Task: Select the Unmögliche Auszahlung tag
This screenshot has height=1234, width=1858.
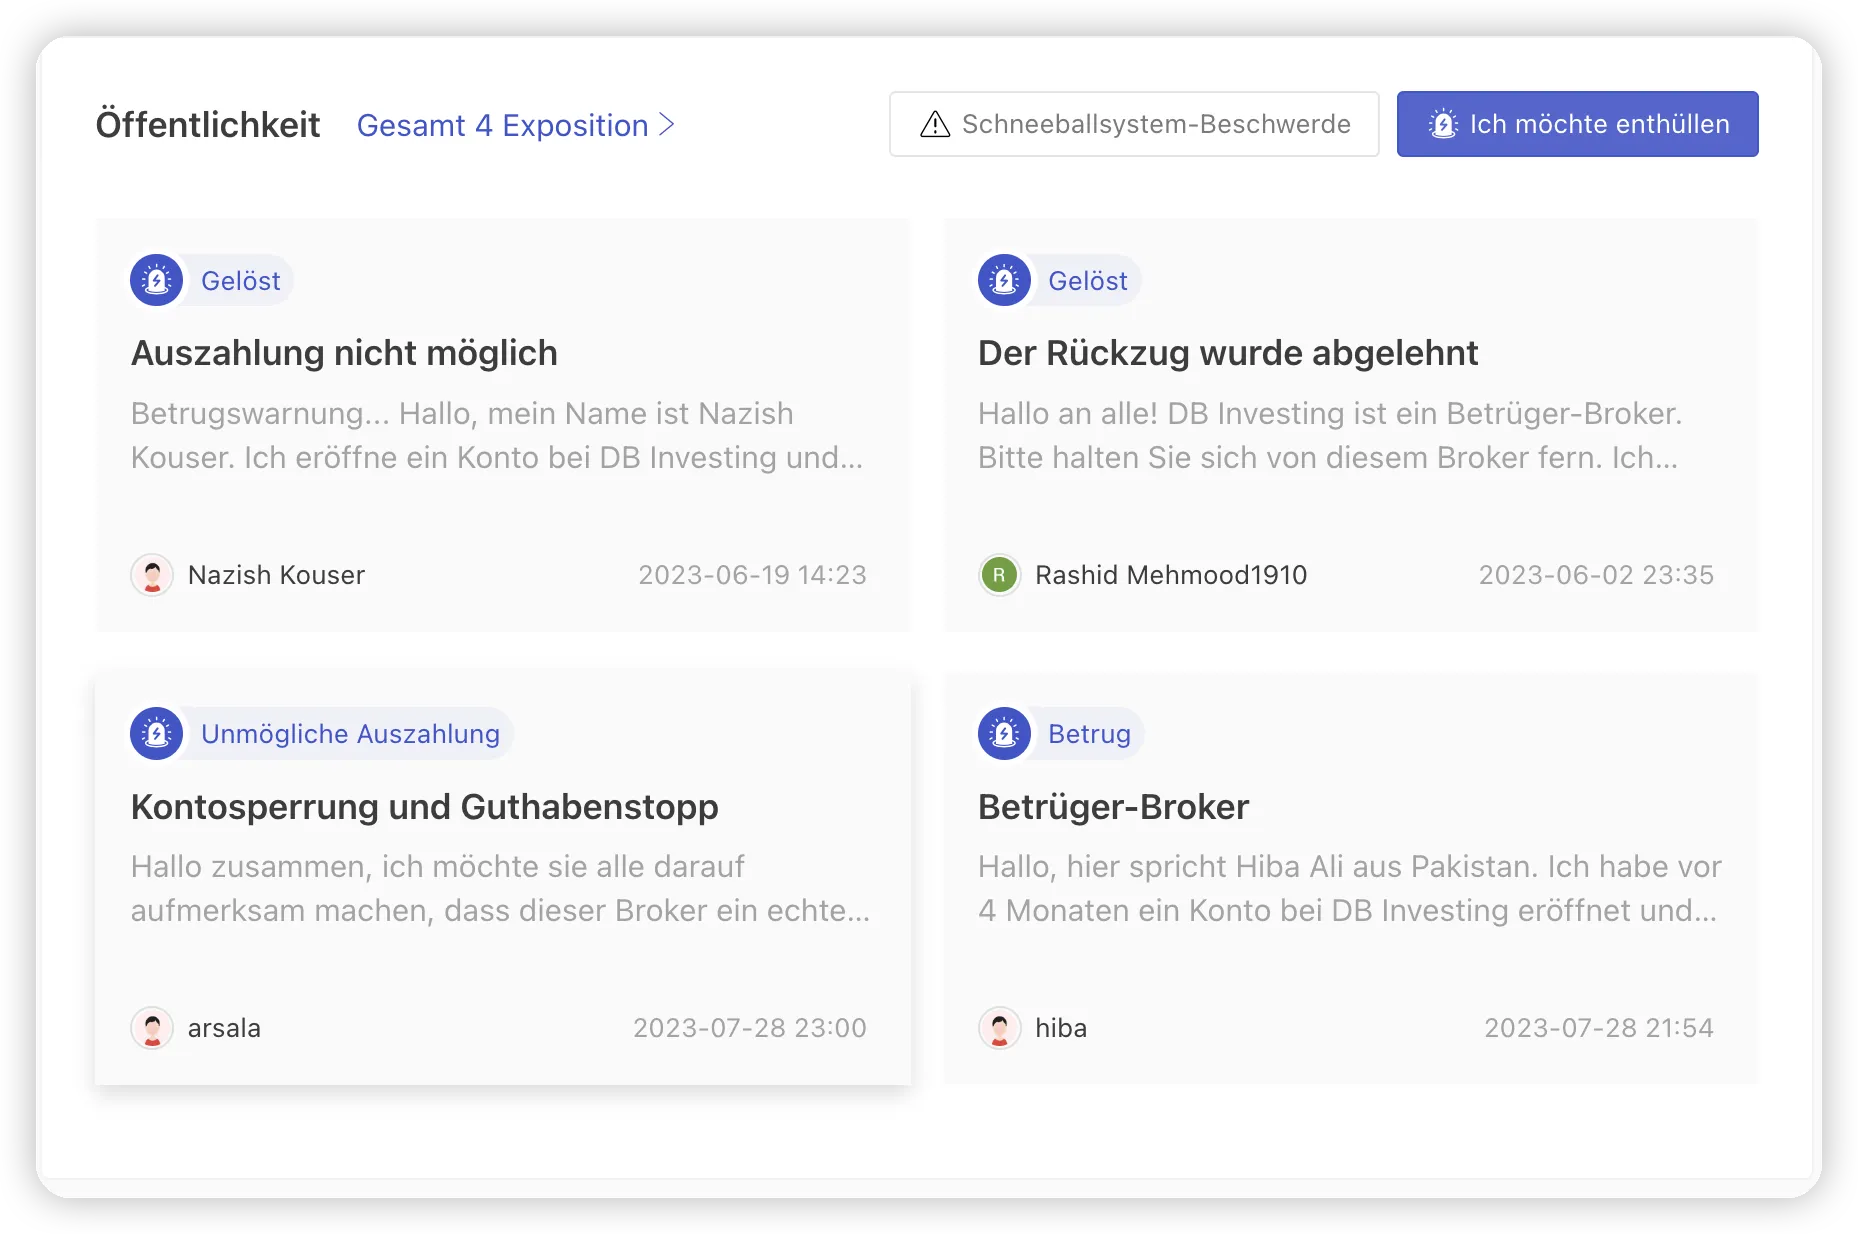Action: 350,734
